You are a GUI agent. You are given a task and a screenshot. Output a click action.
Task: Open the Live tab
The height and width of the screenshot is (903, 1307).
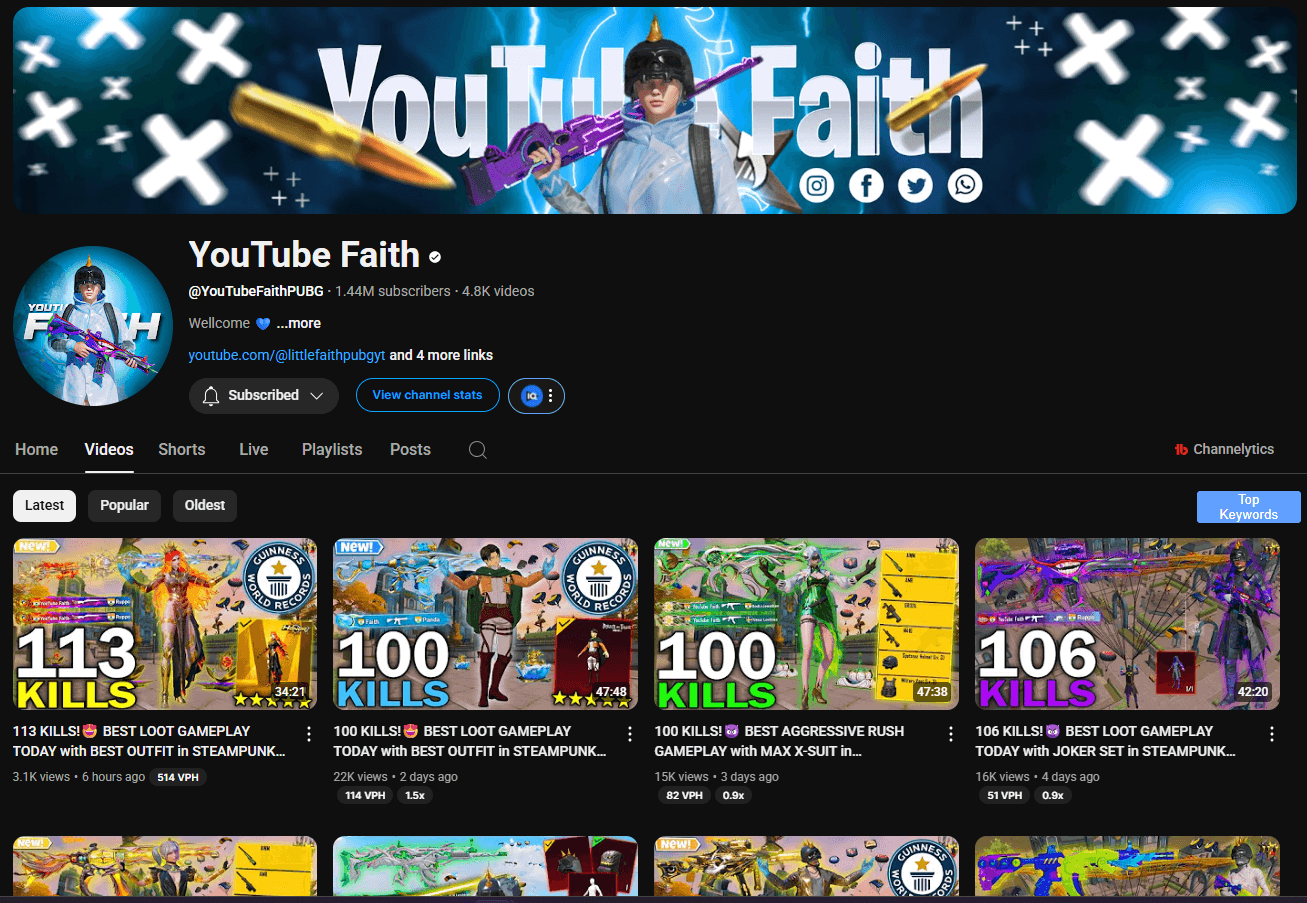[254, 450]
